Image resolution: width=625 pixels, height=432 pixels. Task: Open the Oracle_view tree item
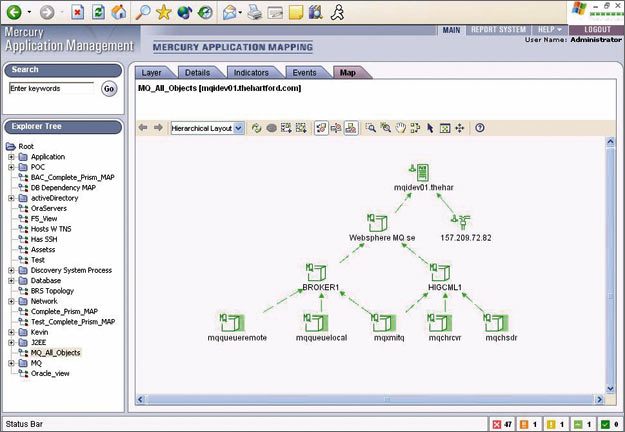pos(50,373)
